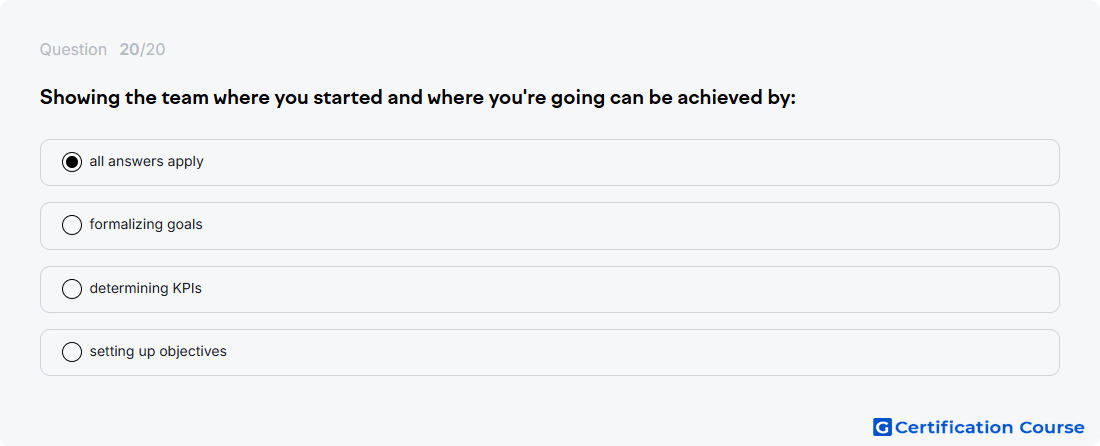1100x446 pixels.
Task: Click the 'all answers apply' label text
Action: coord(146,162)
